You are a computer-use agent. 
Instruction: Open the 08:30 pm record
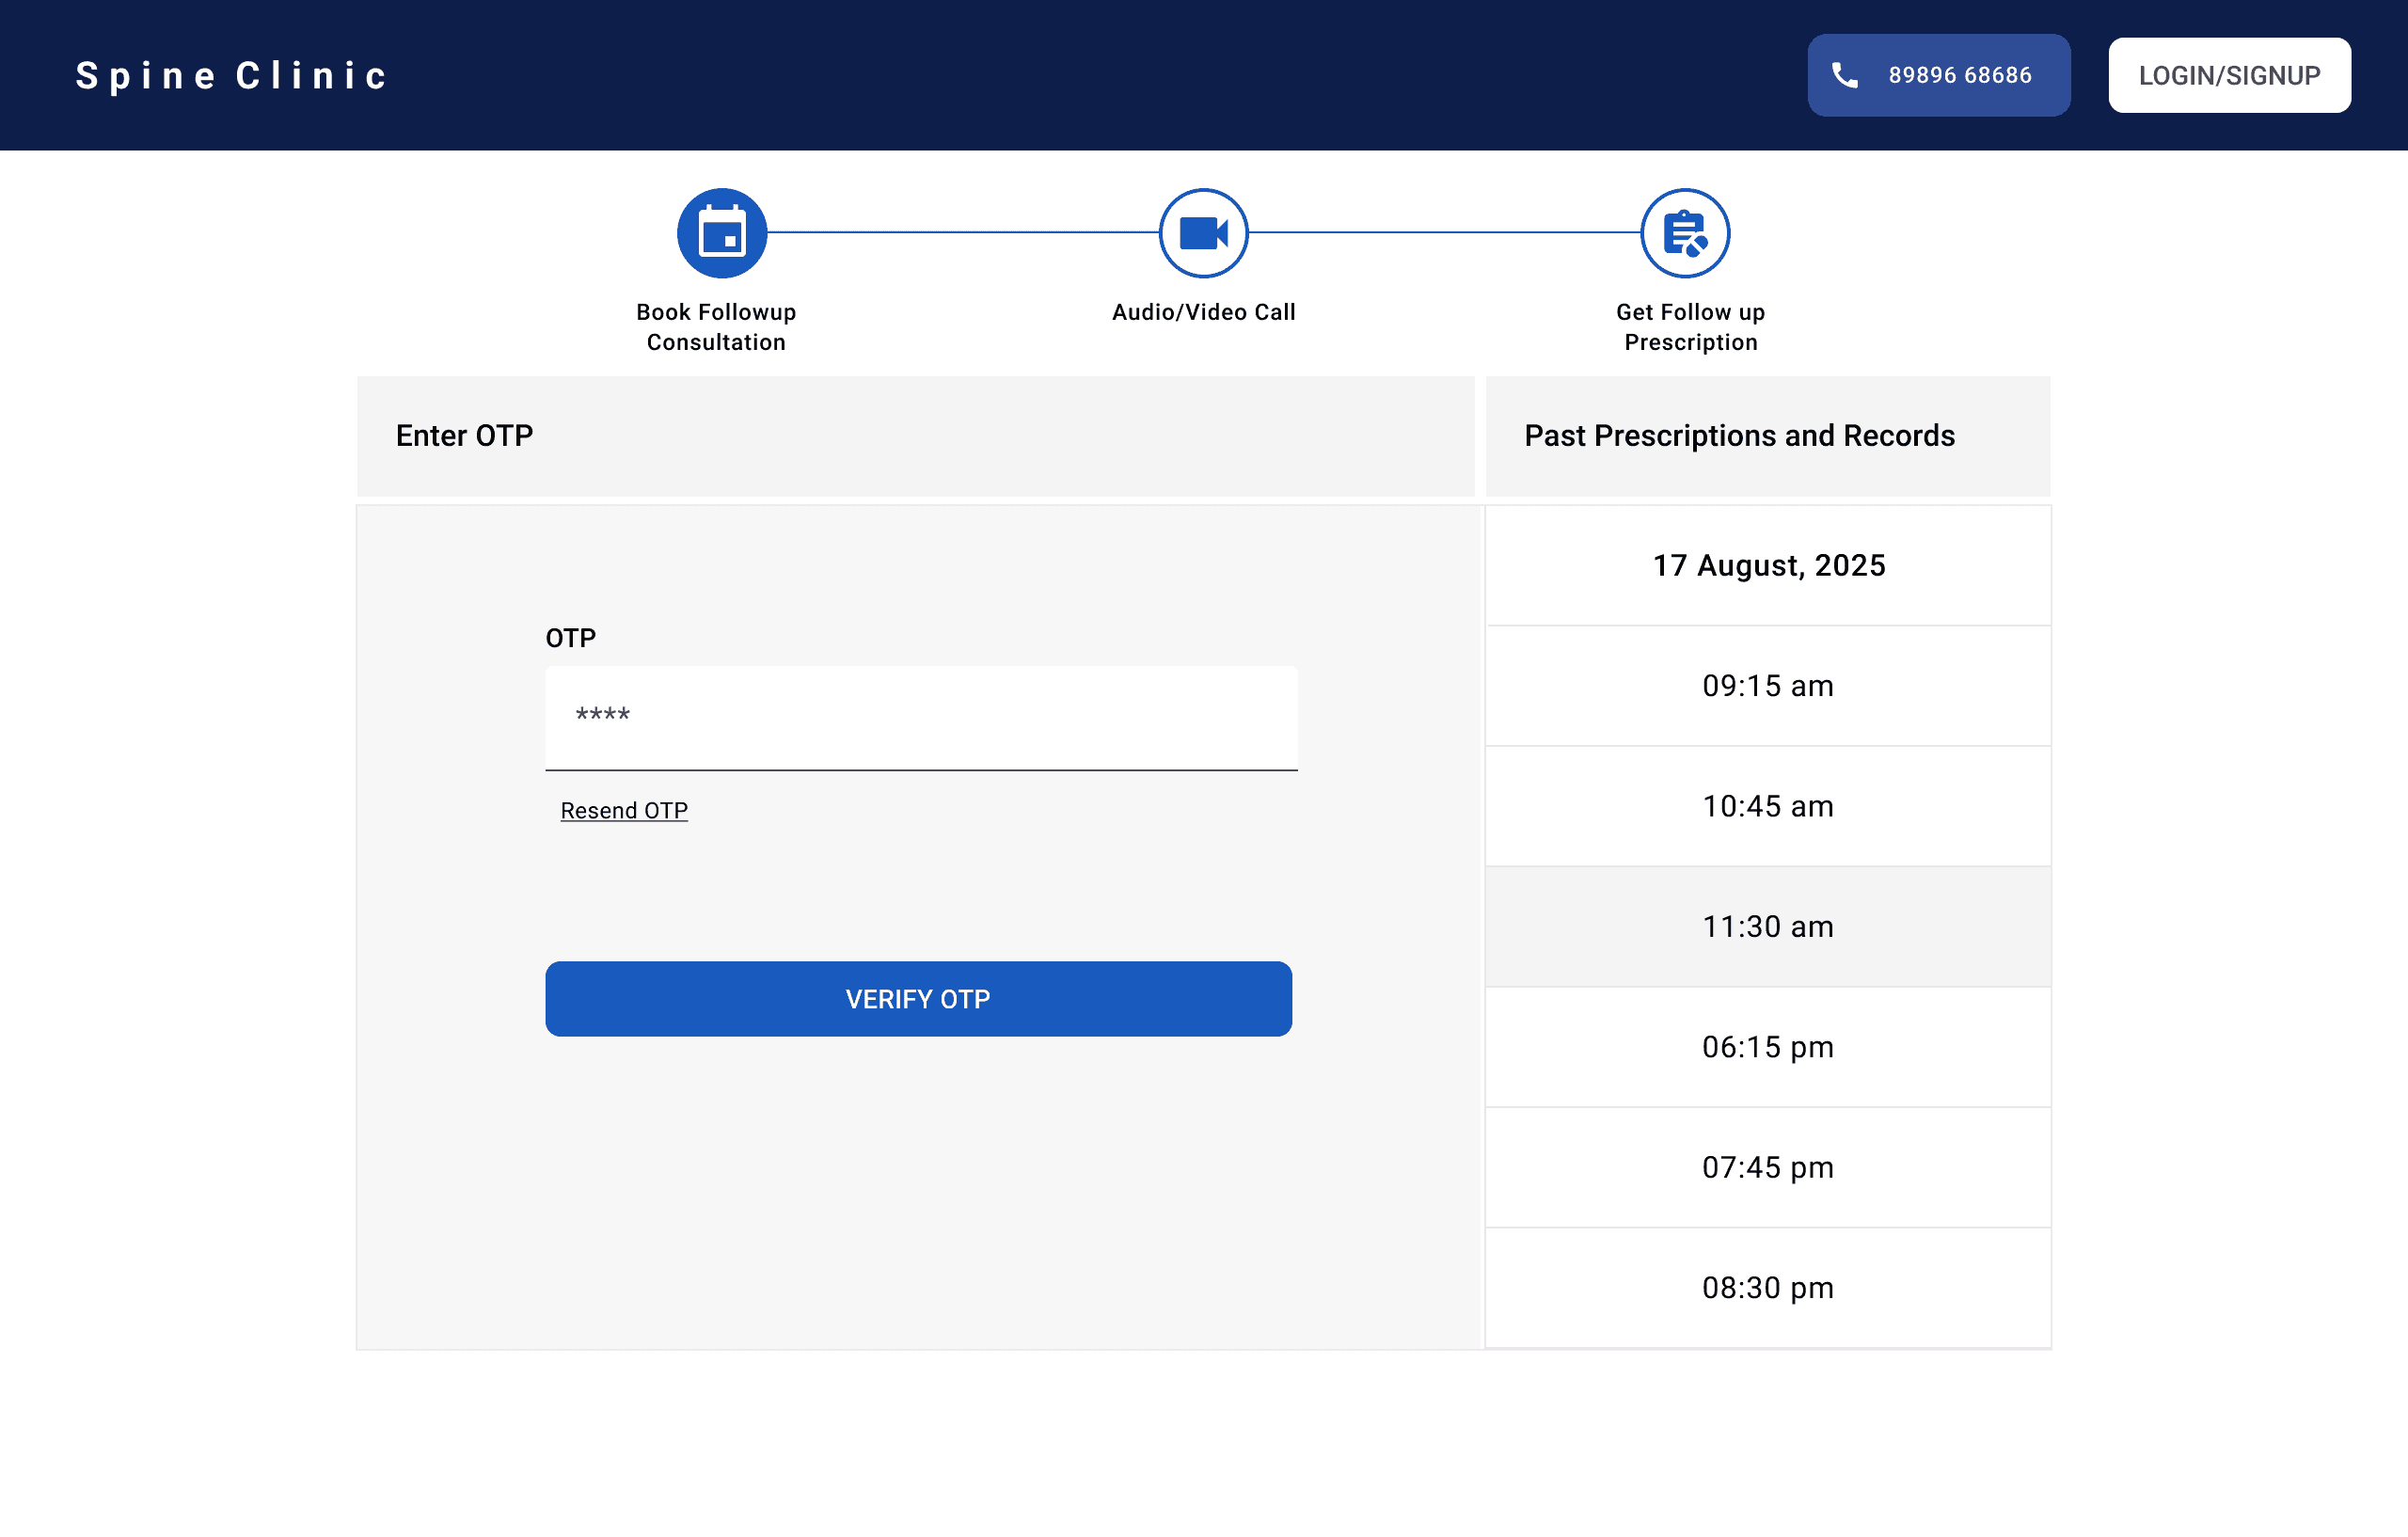tap(1767, 1287)
